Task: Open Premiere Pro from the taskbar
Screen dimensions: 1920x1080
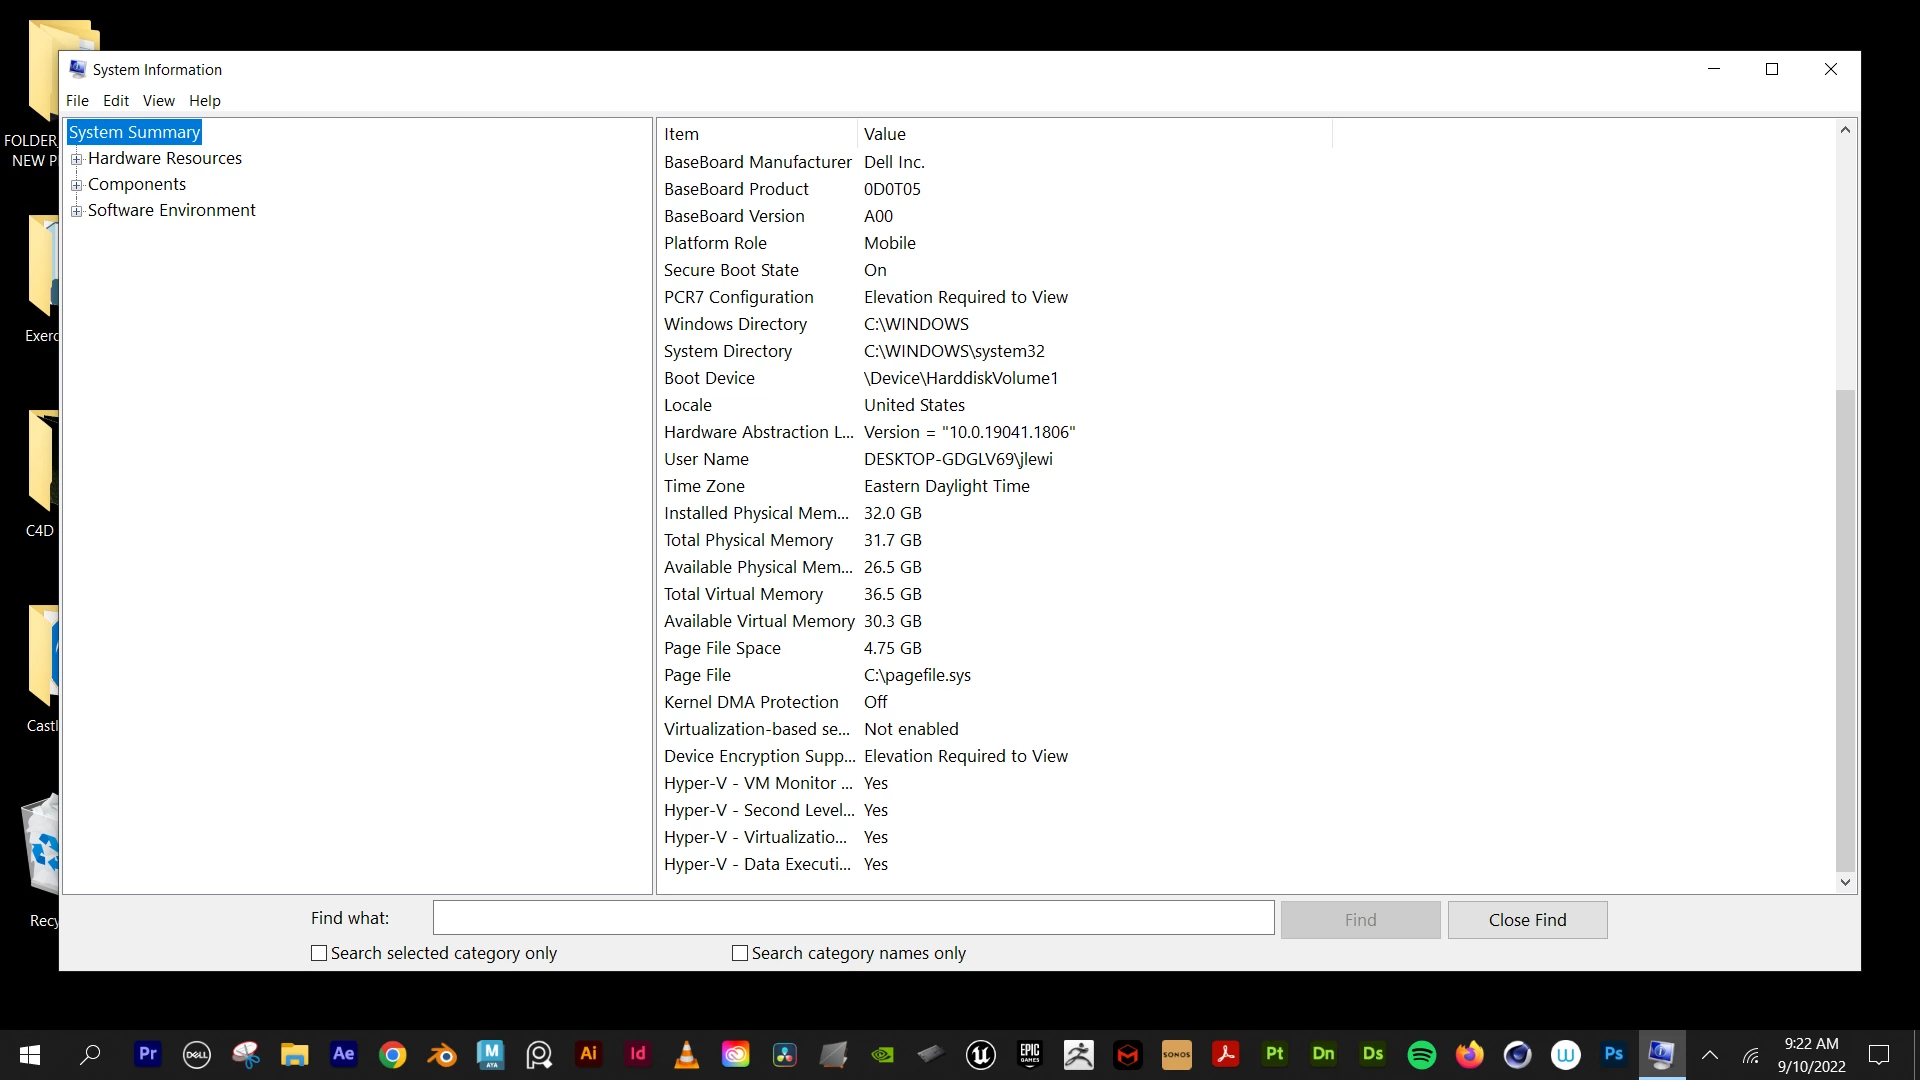Action: point(148,1054)
